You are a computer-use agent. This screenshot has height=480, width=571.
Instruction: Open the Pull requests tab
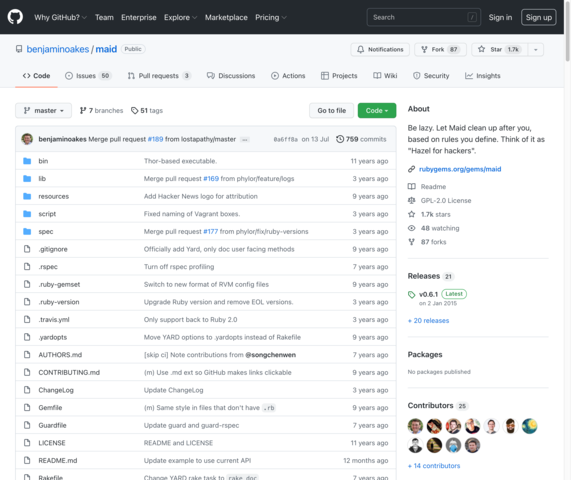click(159, 76)
